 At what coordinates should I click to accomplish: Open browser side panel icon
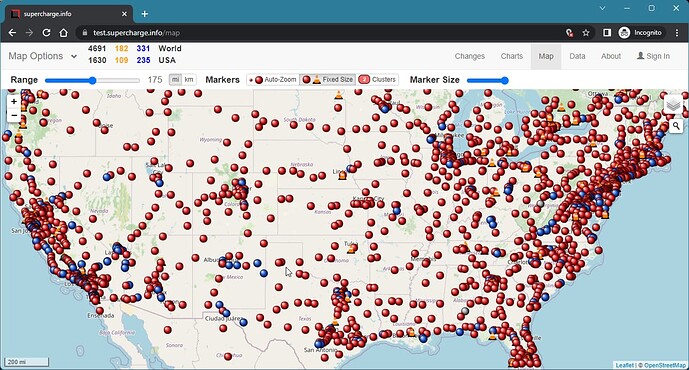(x=607, y=33)
